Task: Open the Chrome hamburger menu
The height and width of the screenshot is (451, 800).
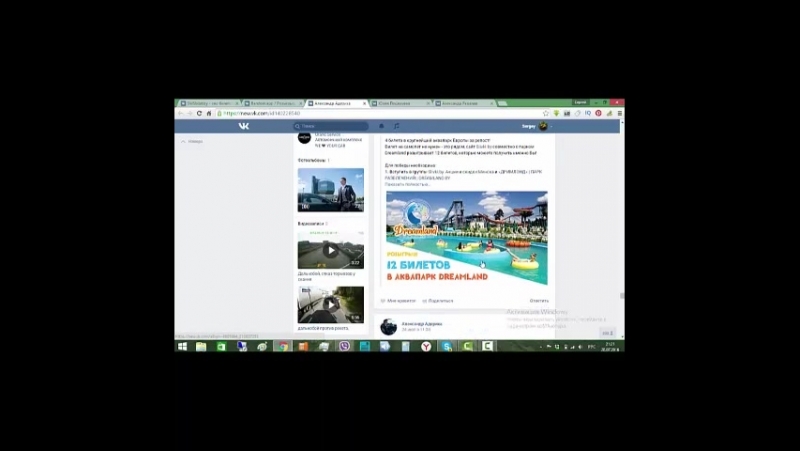Action: click(x=620, y=113)
